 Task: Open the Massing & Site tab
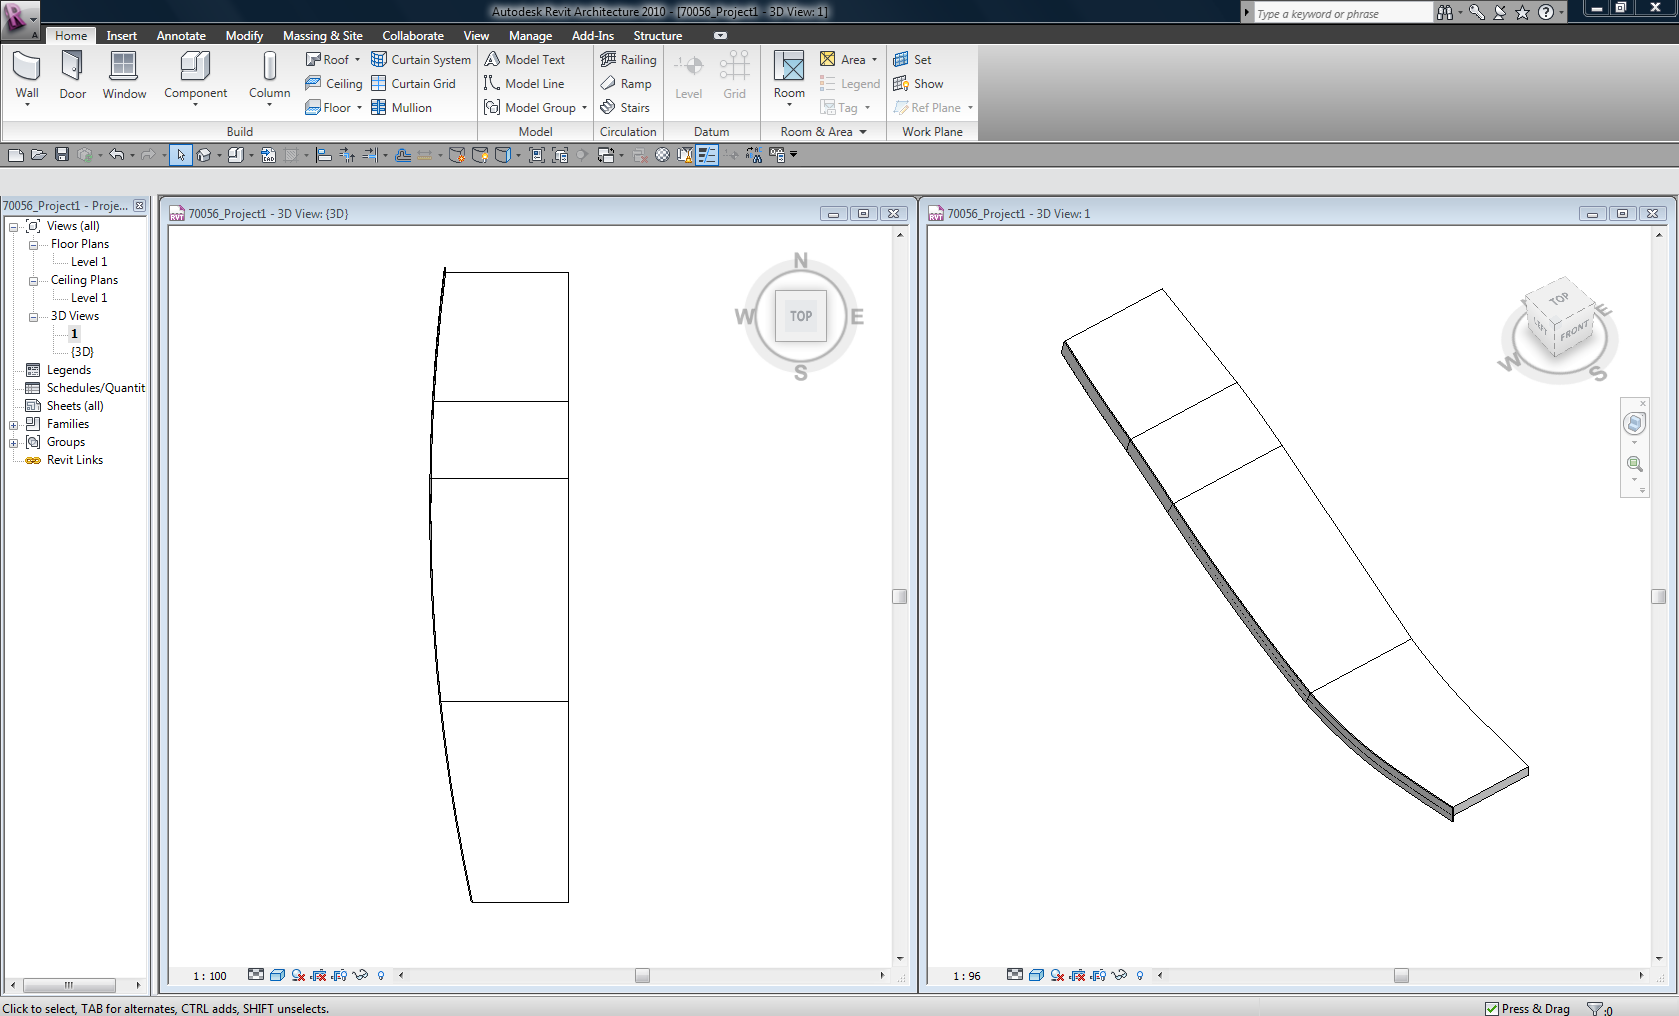(x=322, y=36)
